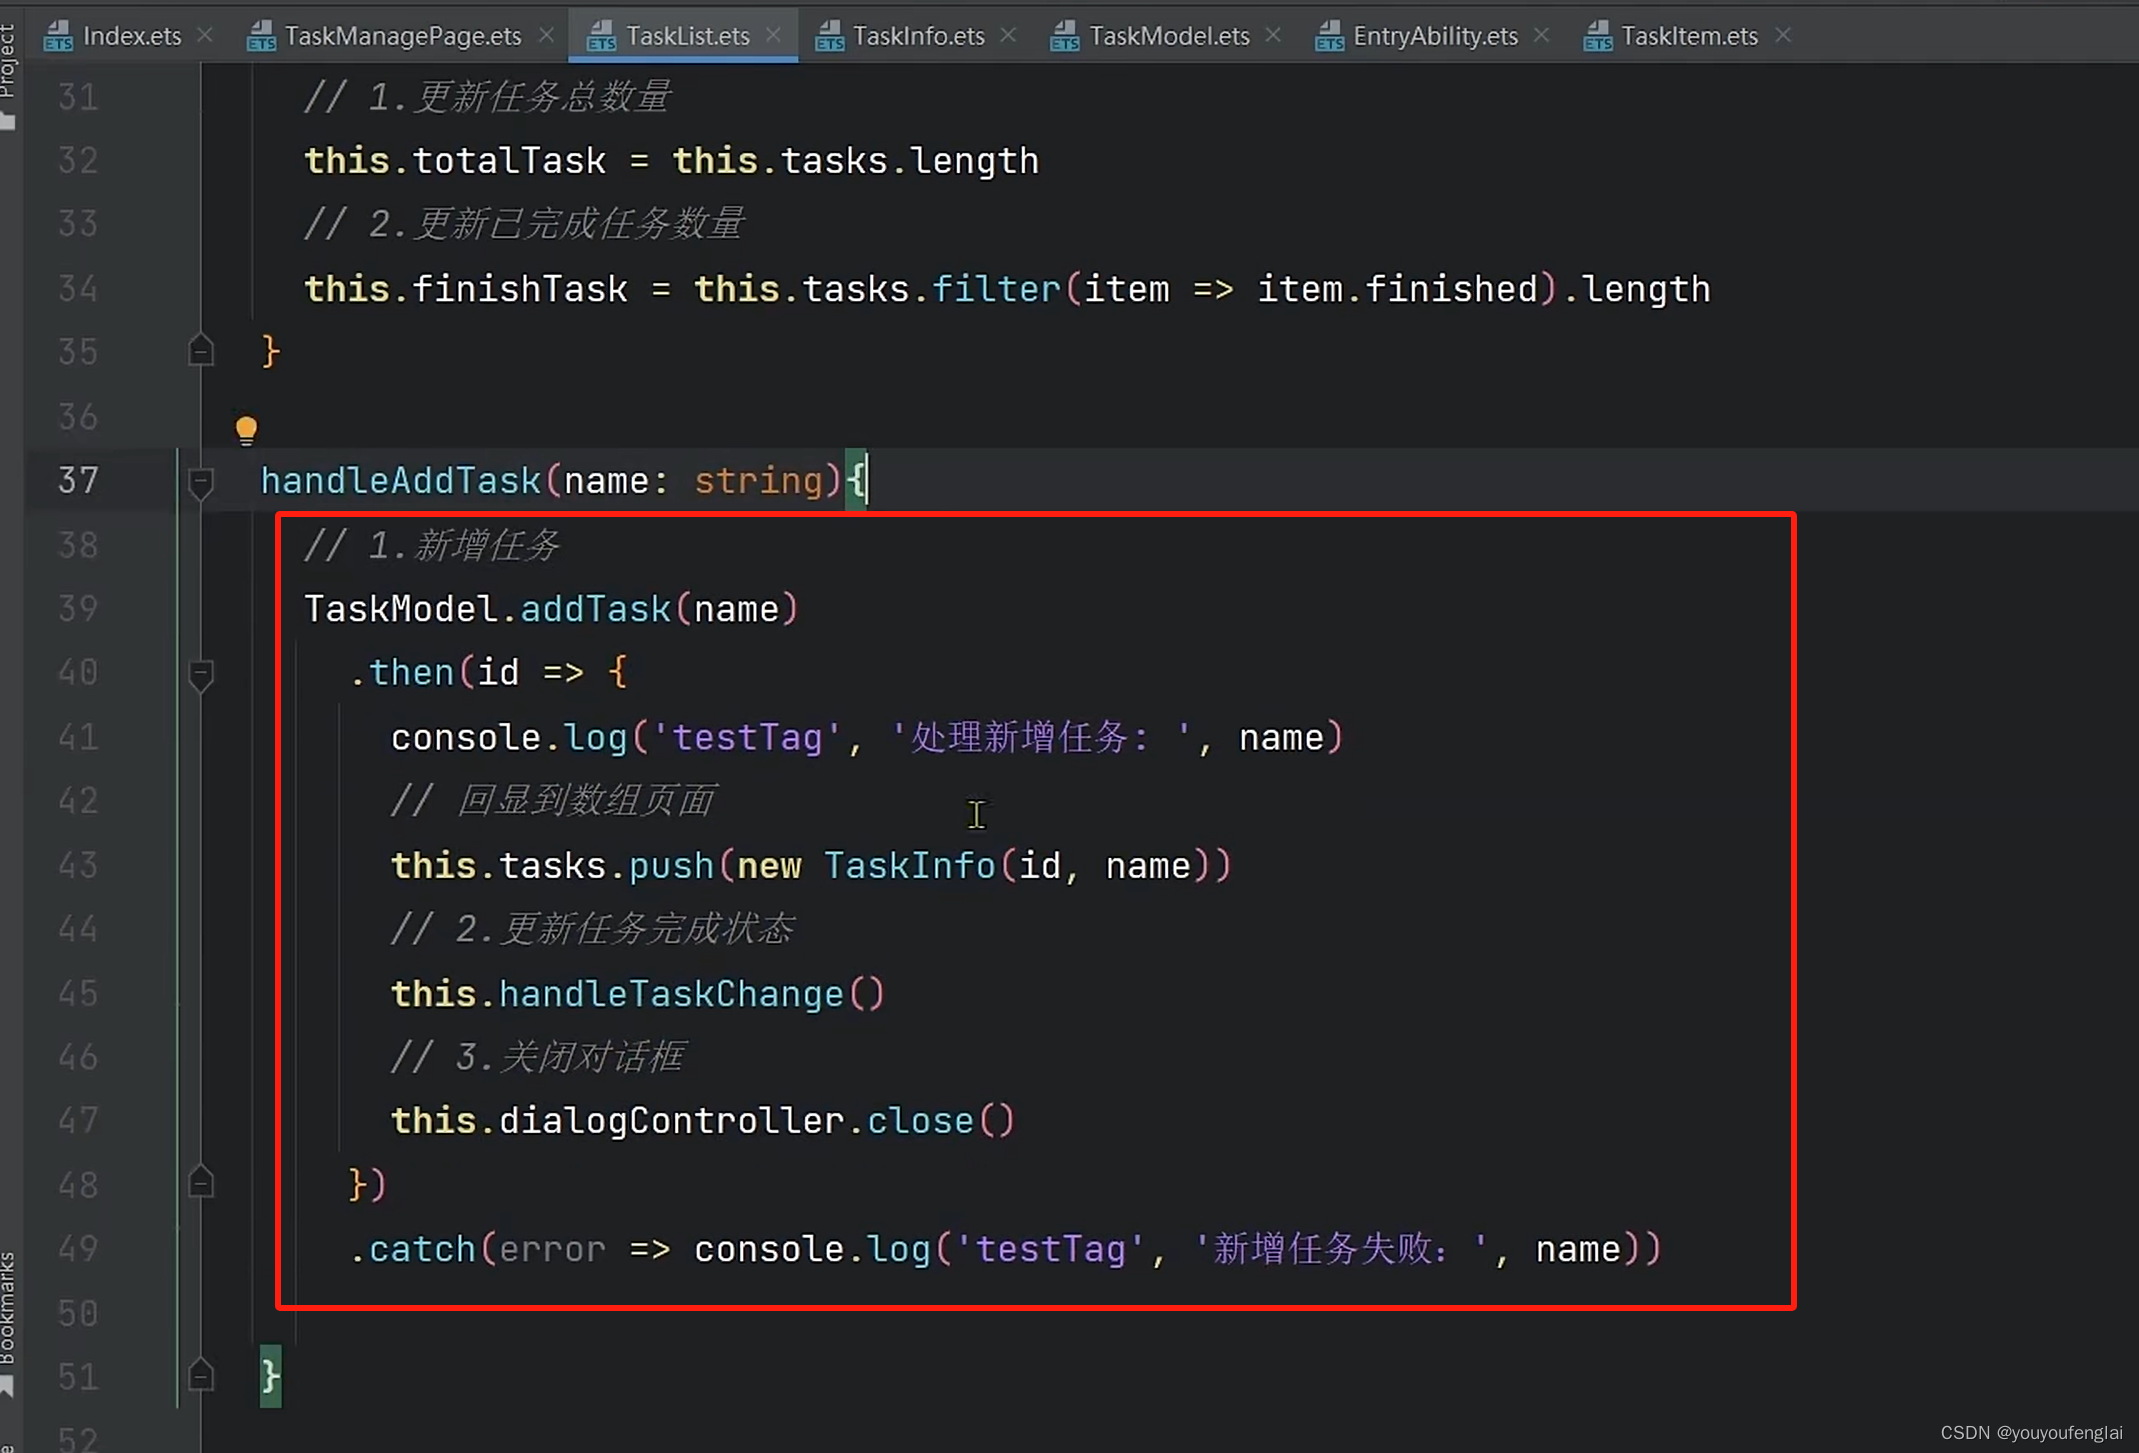
Task: Click the '.catch' call on line 49
Action: (412, 1249)
